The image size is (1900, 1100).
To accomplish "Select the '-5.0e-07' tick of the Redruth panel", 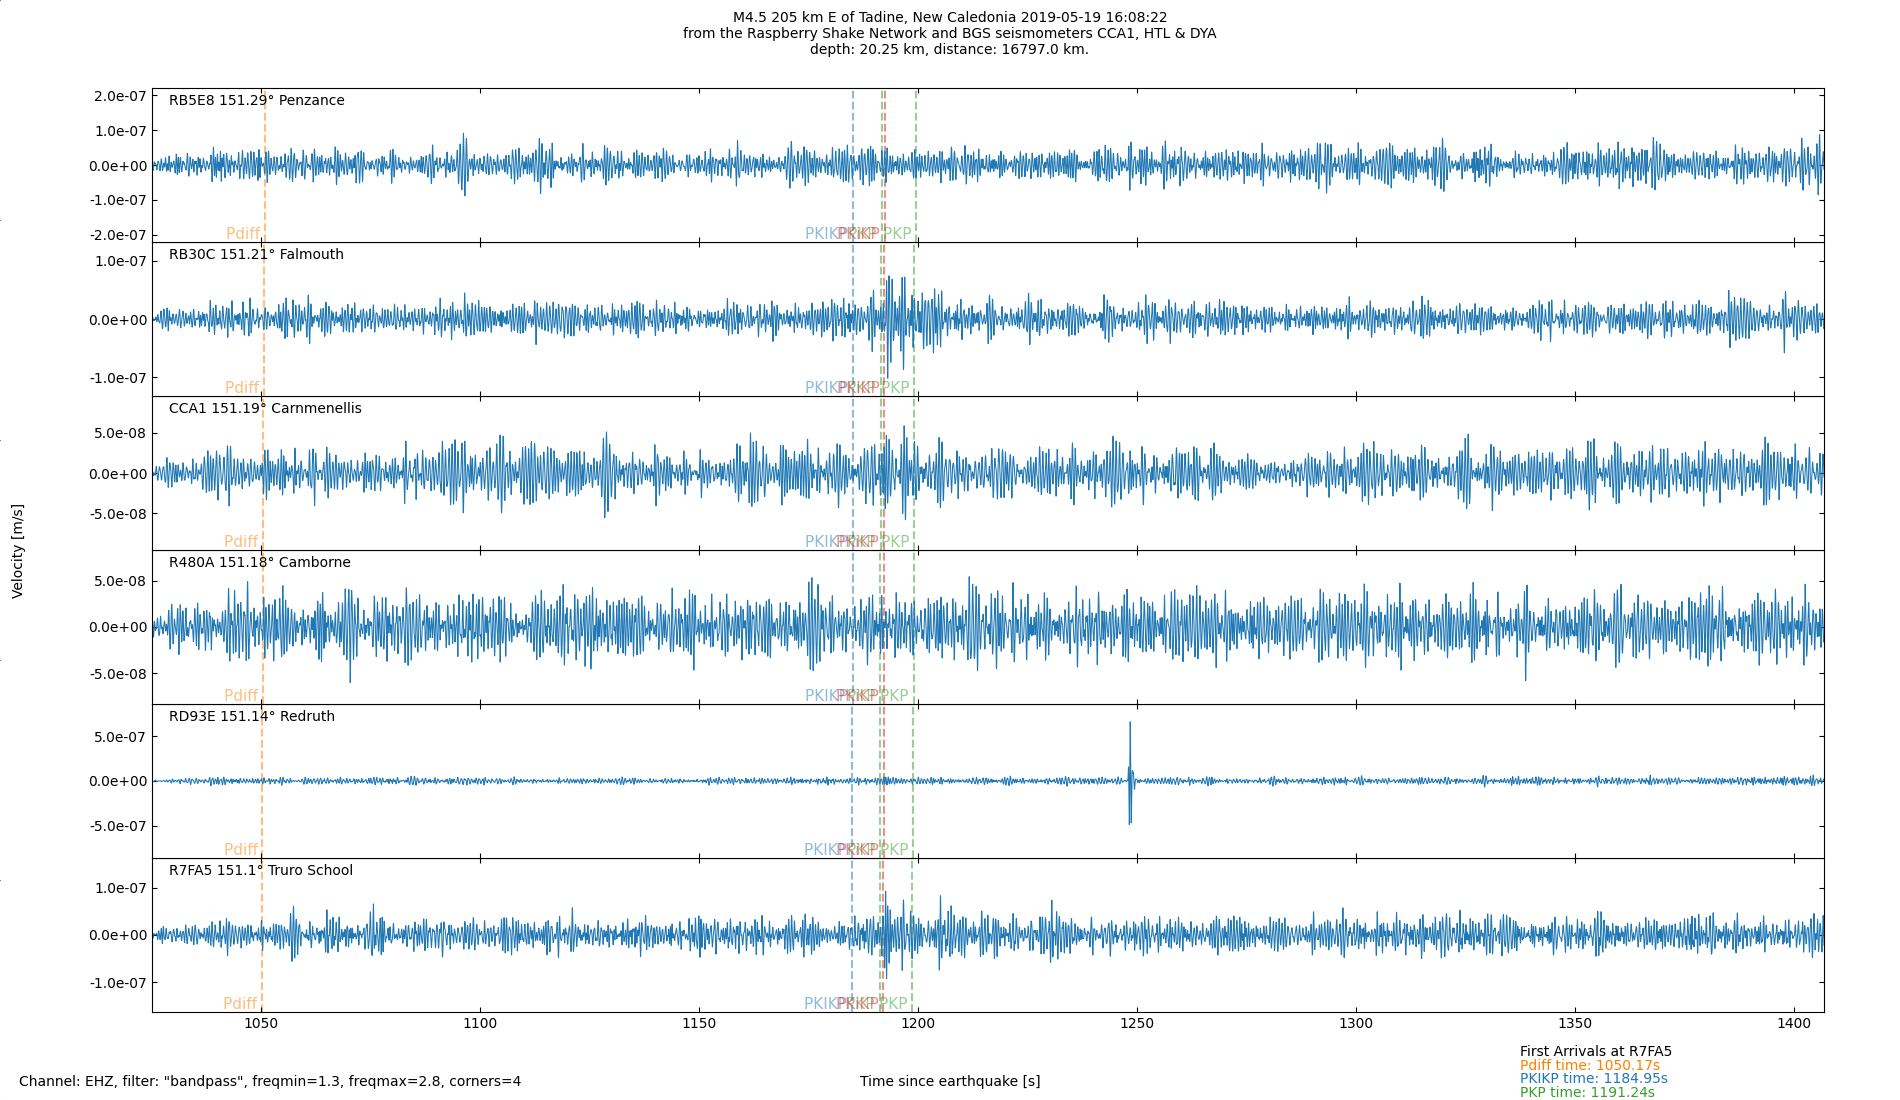I will point(117,826).
